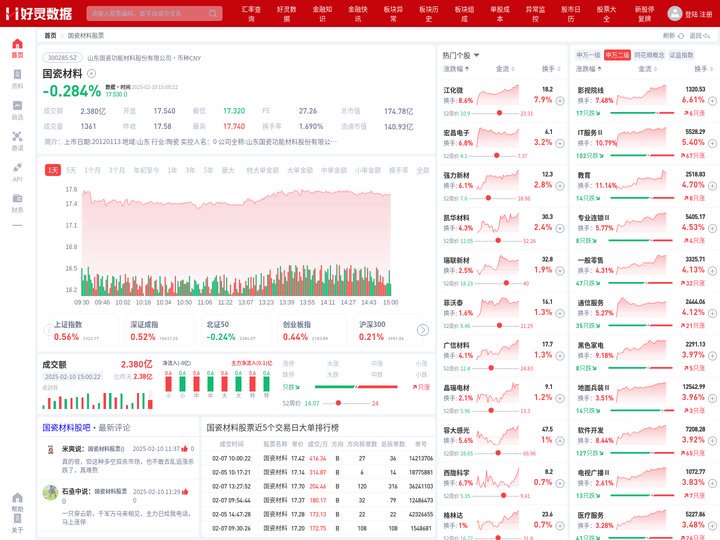Click the 300285.SZ stock code badge

pos(62,58)
